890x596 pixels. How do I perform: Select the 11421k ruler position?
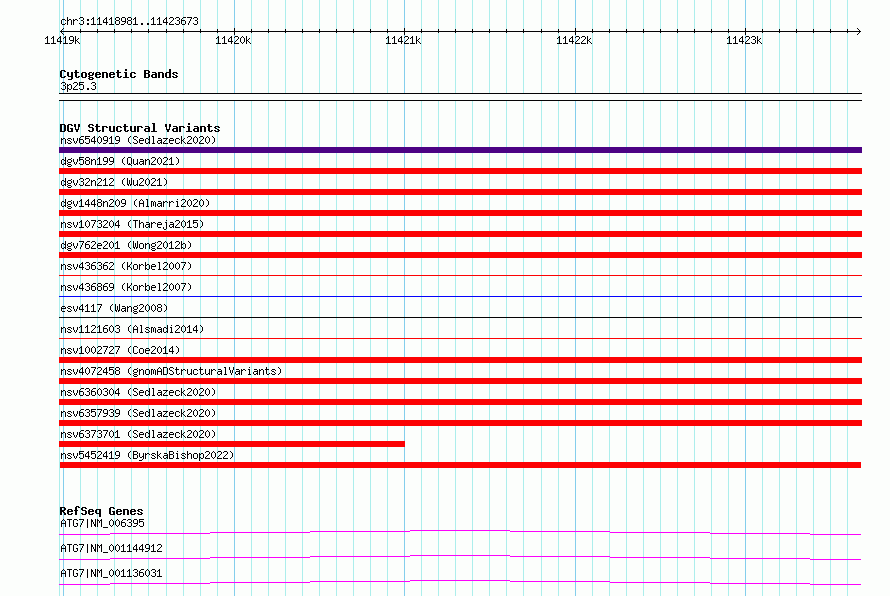[x=404, y=40]
